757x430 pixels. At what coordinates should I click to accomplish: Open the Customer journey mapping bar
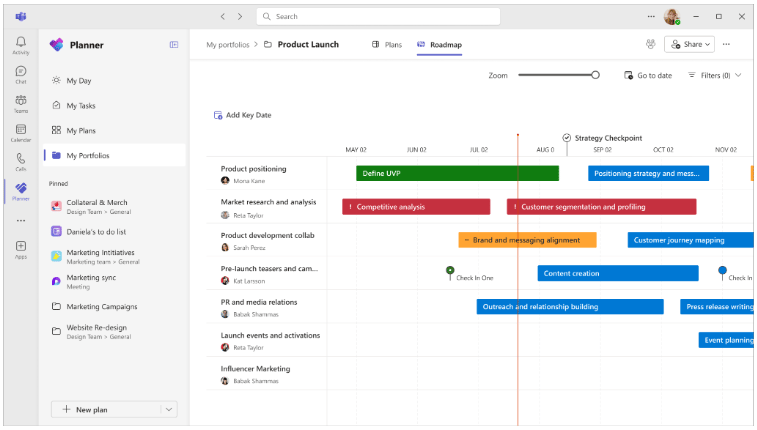(690, 240)
